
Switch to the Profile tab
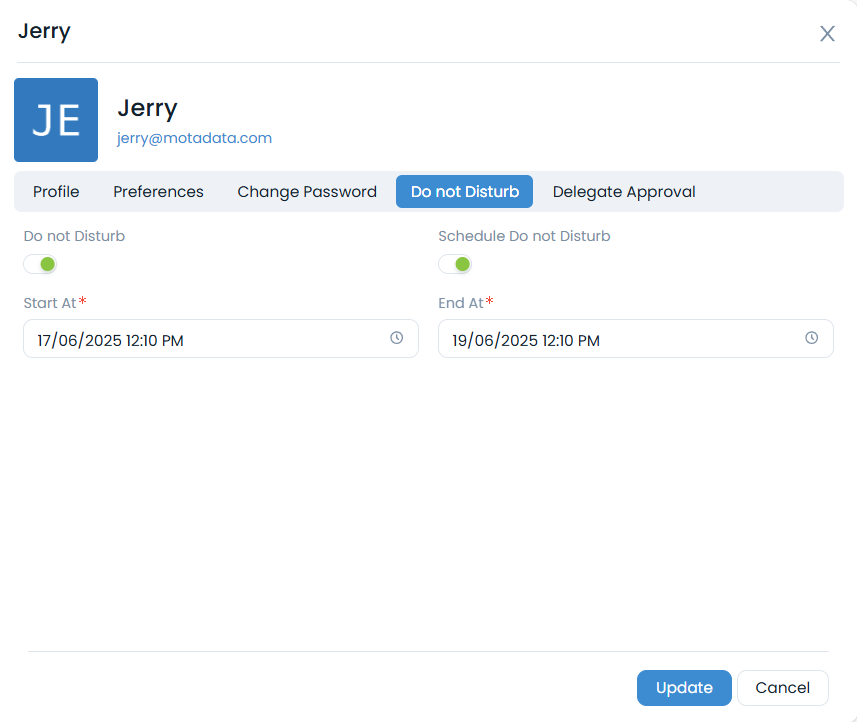(56, 192)
